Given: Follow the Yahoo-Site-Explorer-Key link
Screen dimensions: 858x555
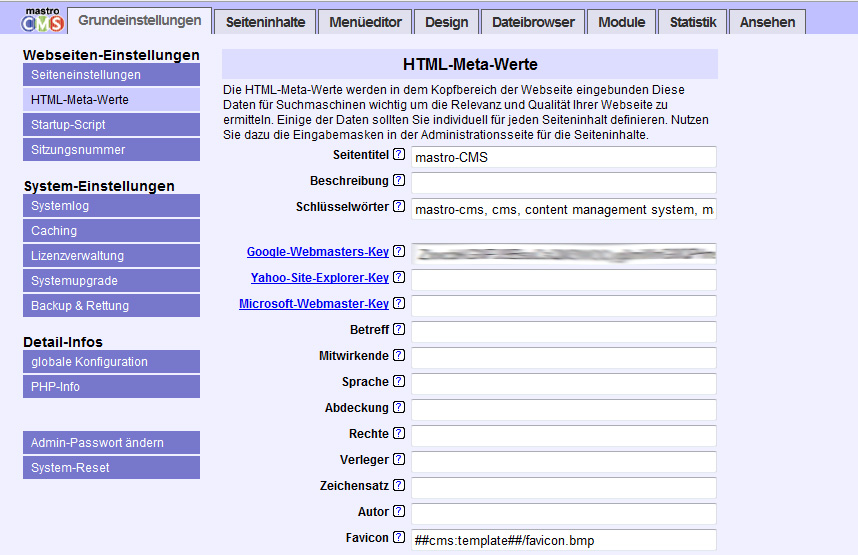Looking at the screenshot, I should coord(320,278).
